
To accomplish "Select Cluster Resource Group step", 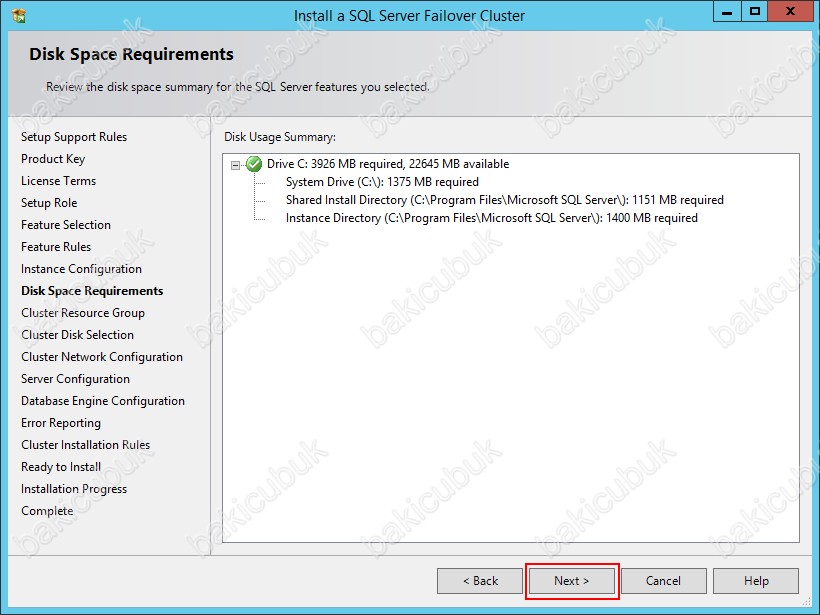I will 83,313.
